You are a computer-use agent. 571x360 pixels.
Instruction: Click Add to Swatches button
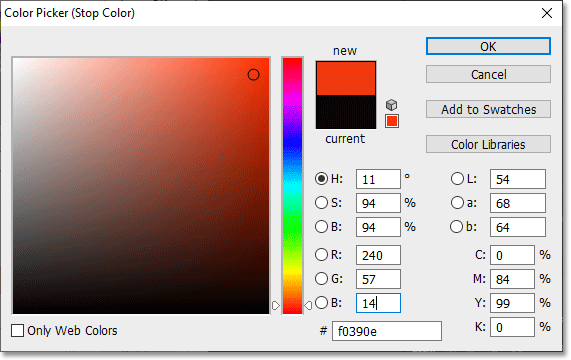[x=488, y=109]
